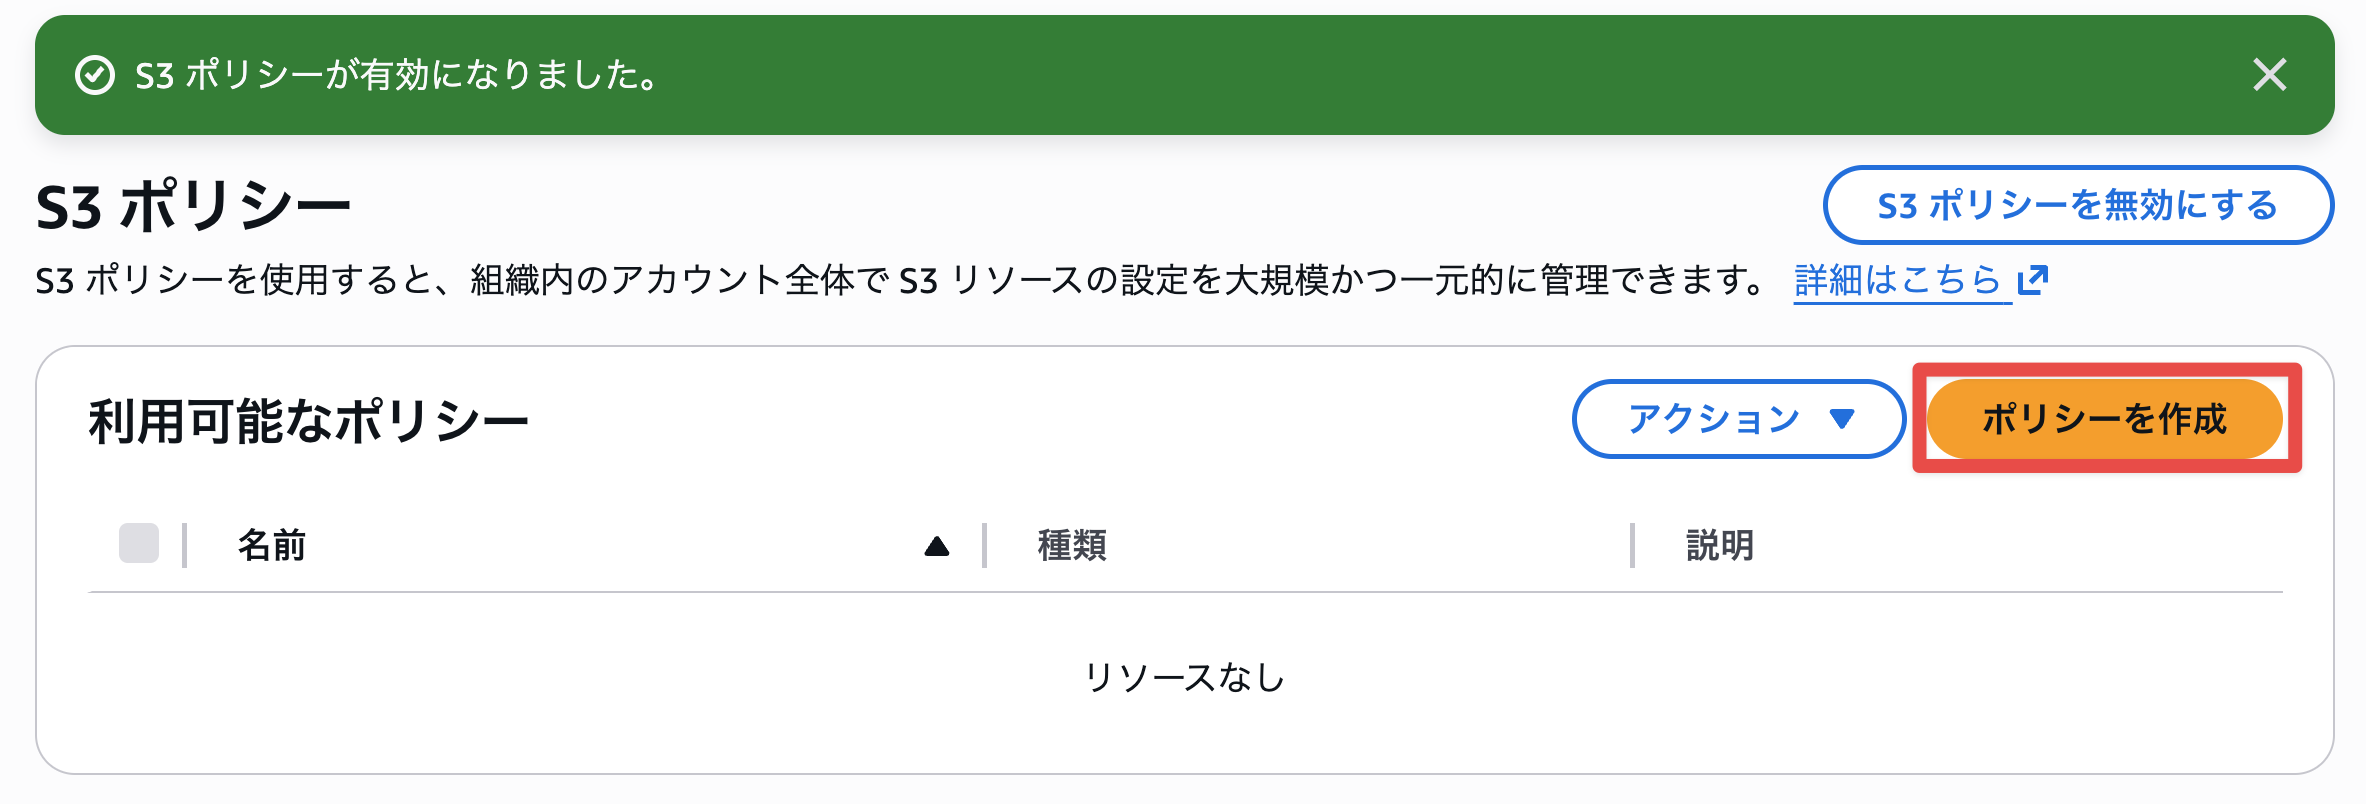Select the 説明 column header
This screenshot has width=2366, height=804.
click(1720, 546)
